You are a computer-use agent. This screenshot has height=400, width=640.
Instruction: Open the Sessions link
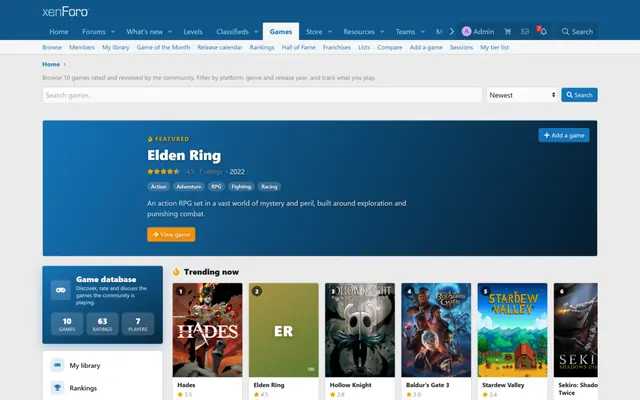(x=461, y=47)
